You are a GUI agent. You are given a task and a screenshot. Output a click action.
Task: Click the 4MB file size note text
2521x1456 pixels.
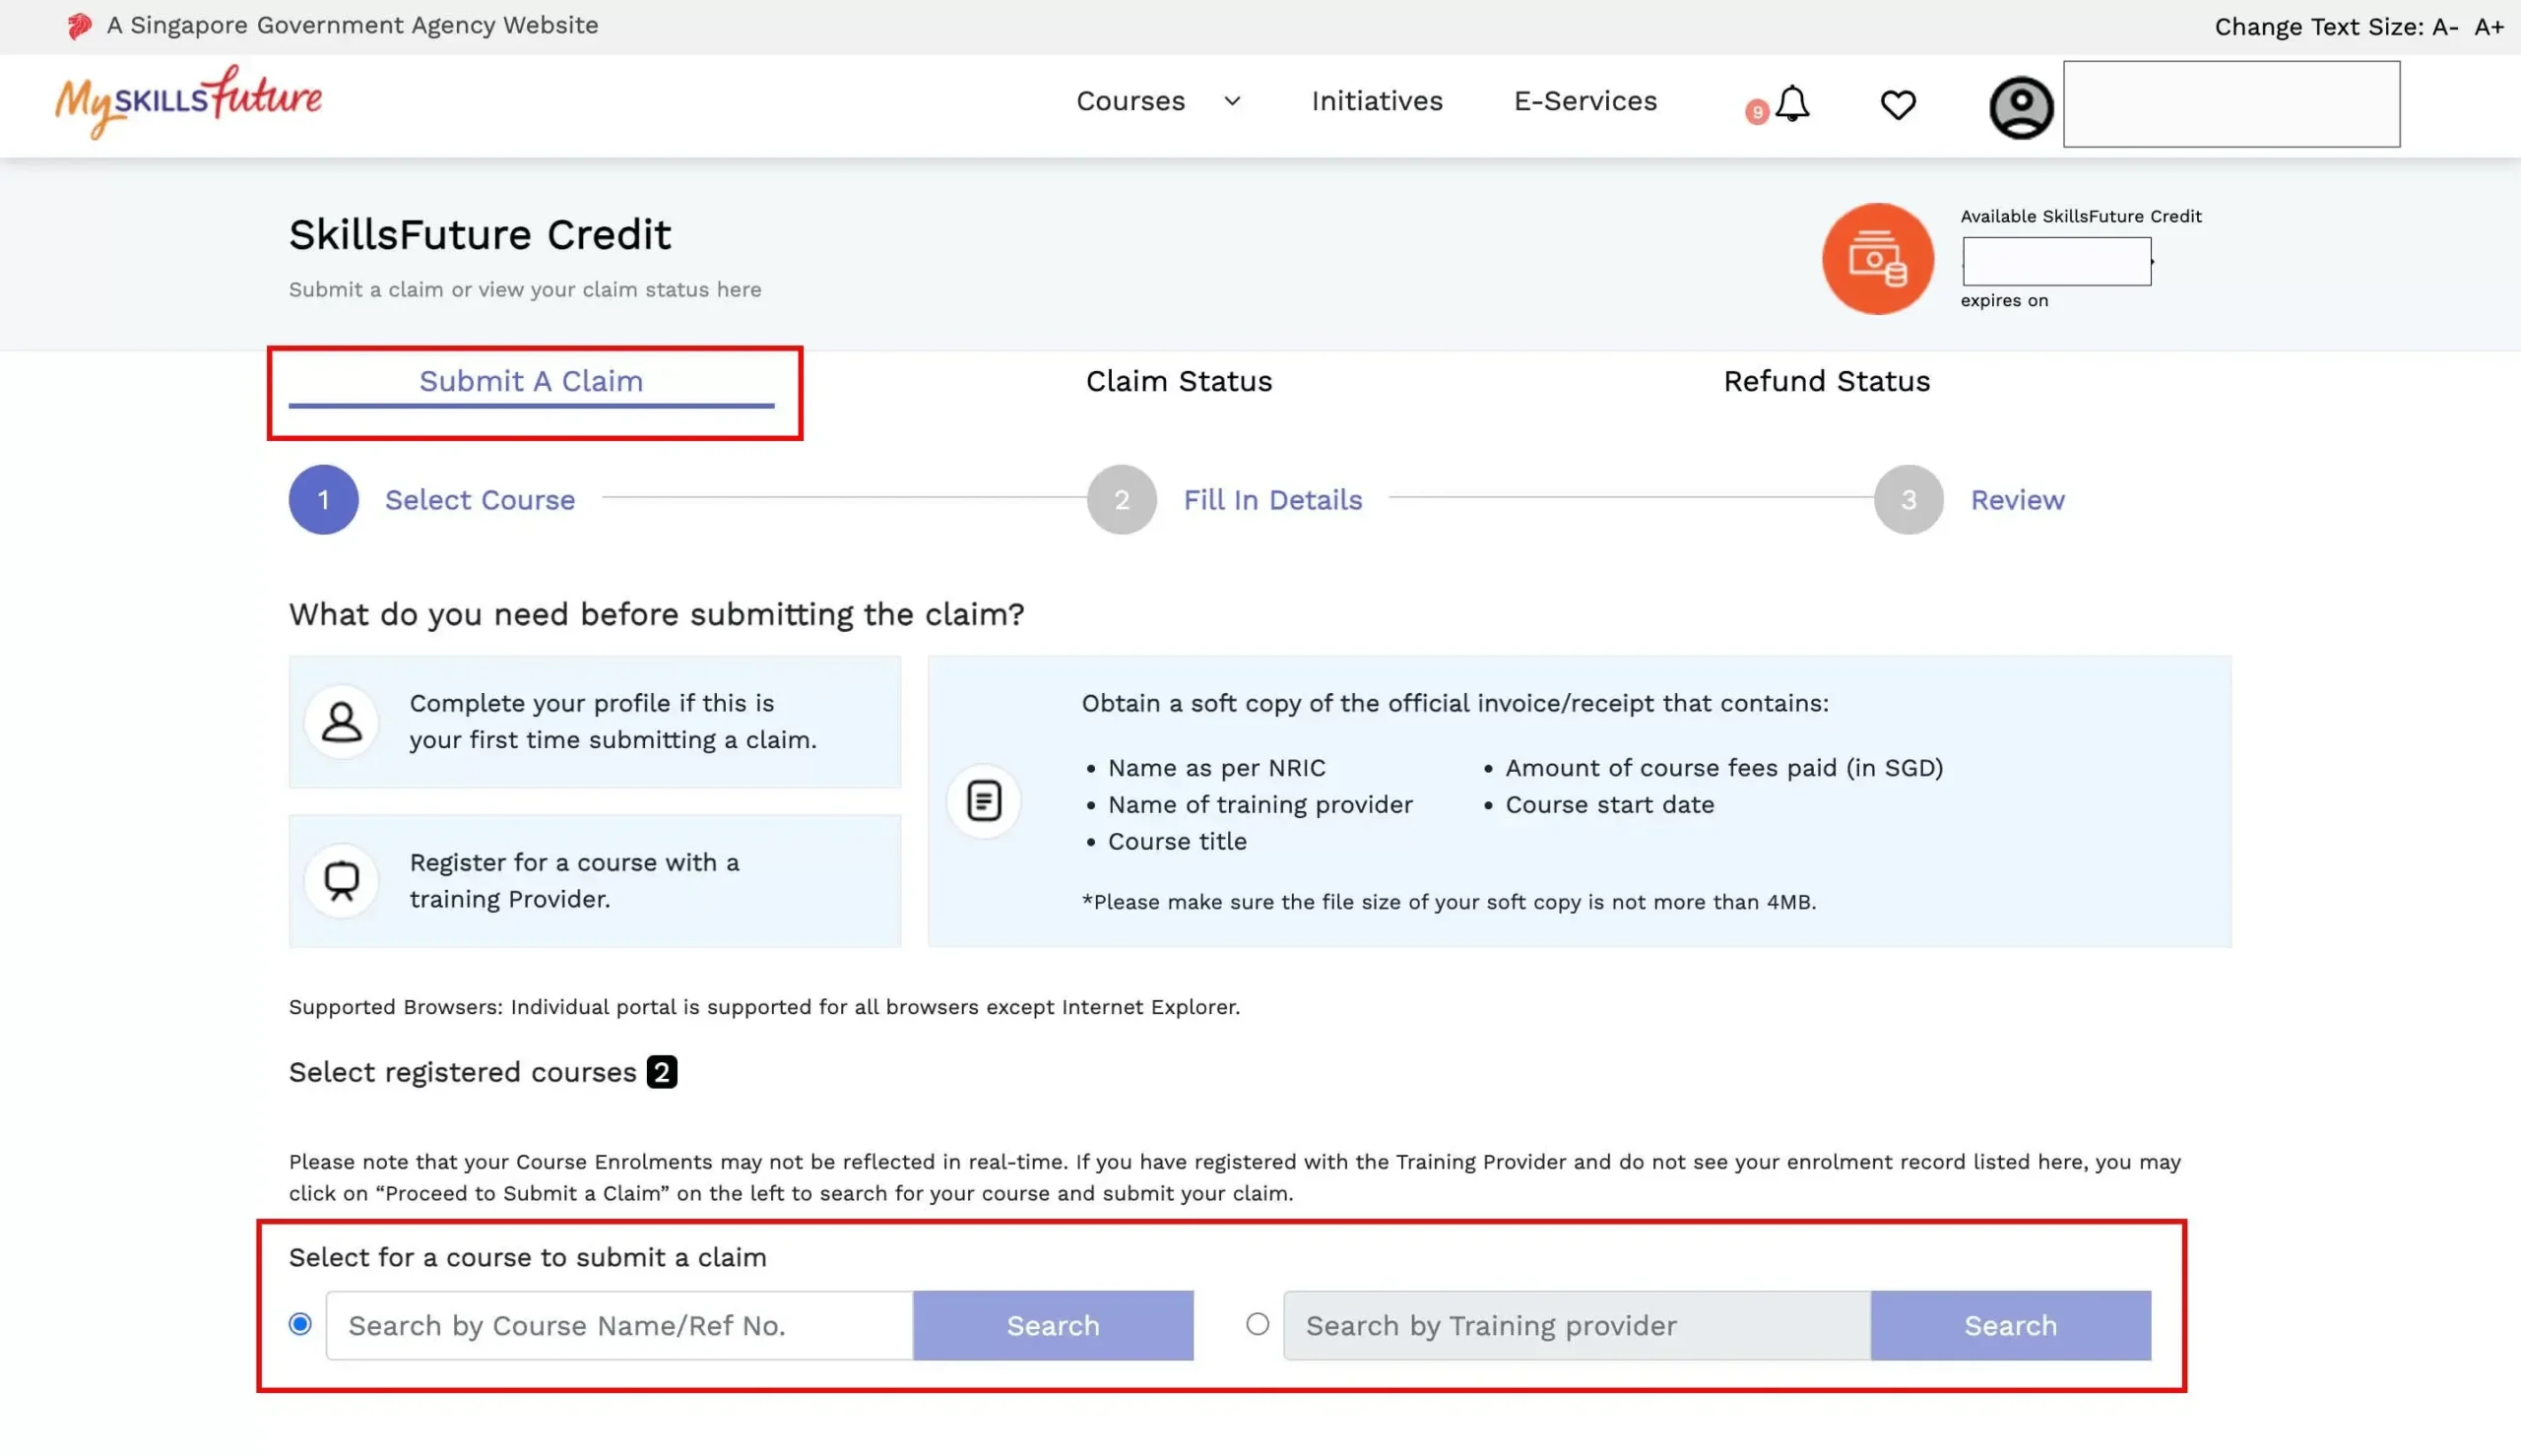pyautogui.click(x=1448, y=902)
